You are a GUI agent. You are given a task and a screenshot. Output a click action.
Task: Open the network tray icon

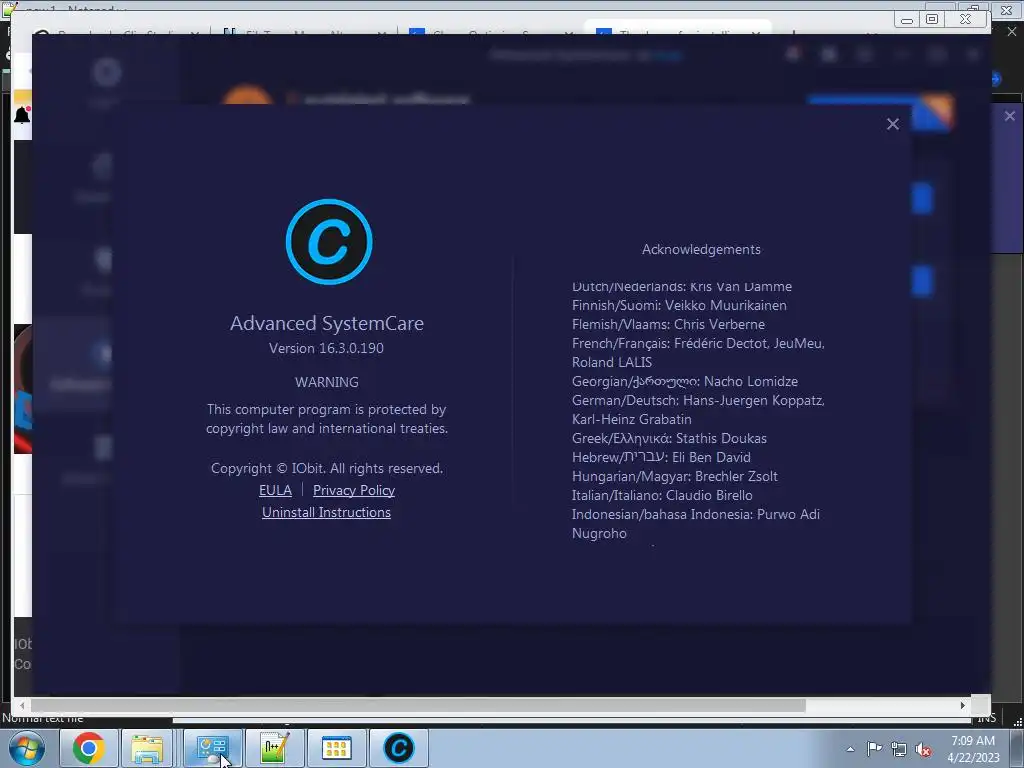899,750
